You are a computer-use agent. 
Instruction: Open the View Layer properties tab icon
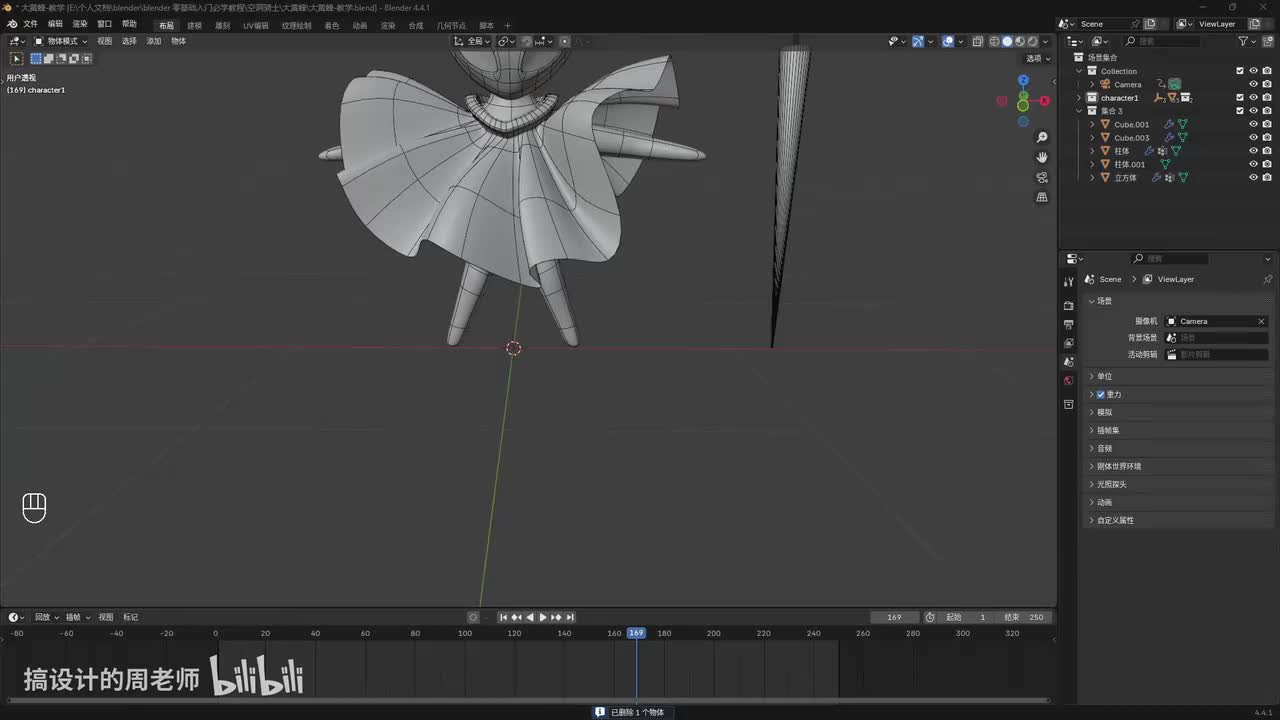(x=1068, y=343)
